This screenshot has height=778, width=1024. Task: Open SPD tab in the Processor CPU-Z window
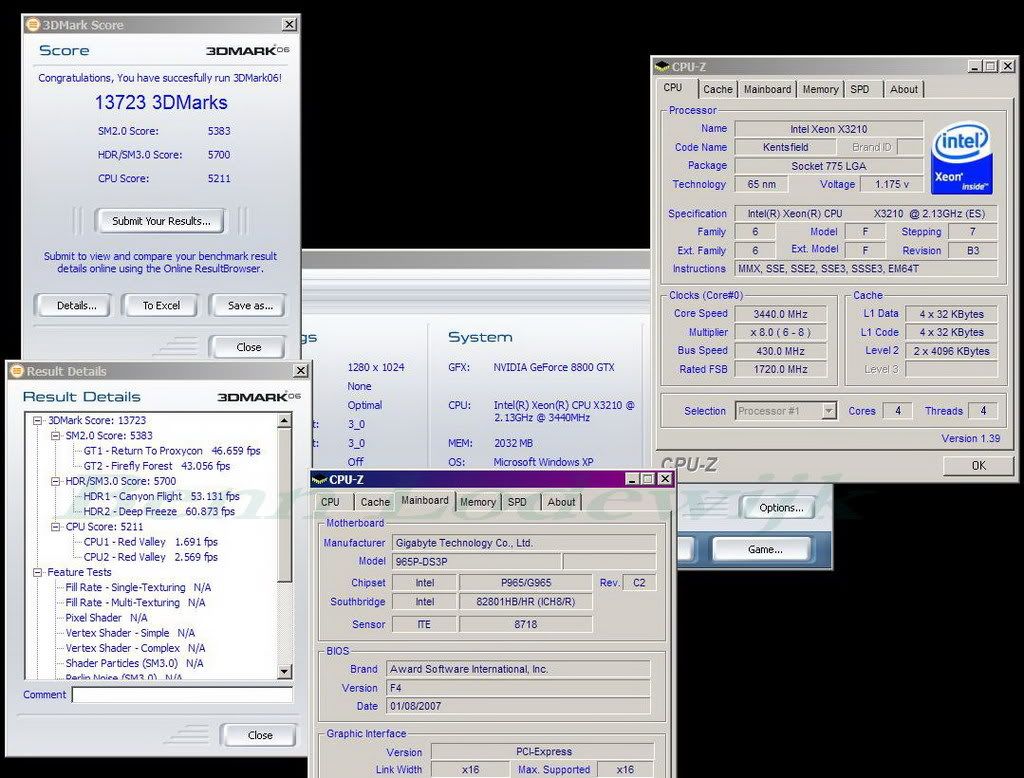click(859, 89)
